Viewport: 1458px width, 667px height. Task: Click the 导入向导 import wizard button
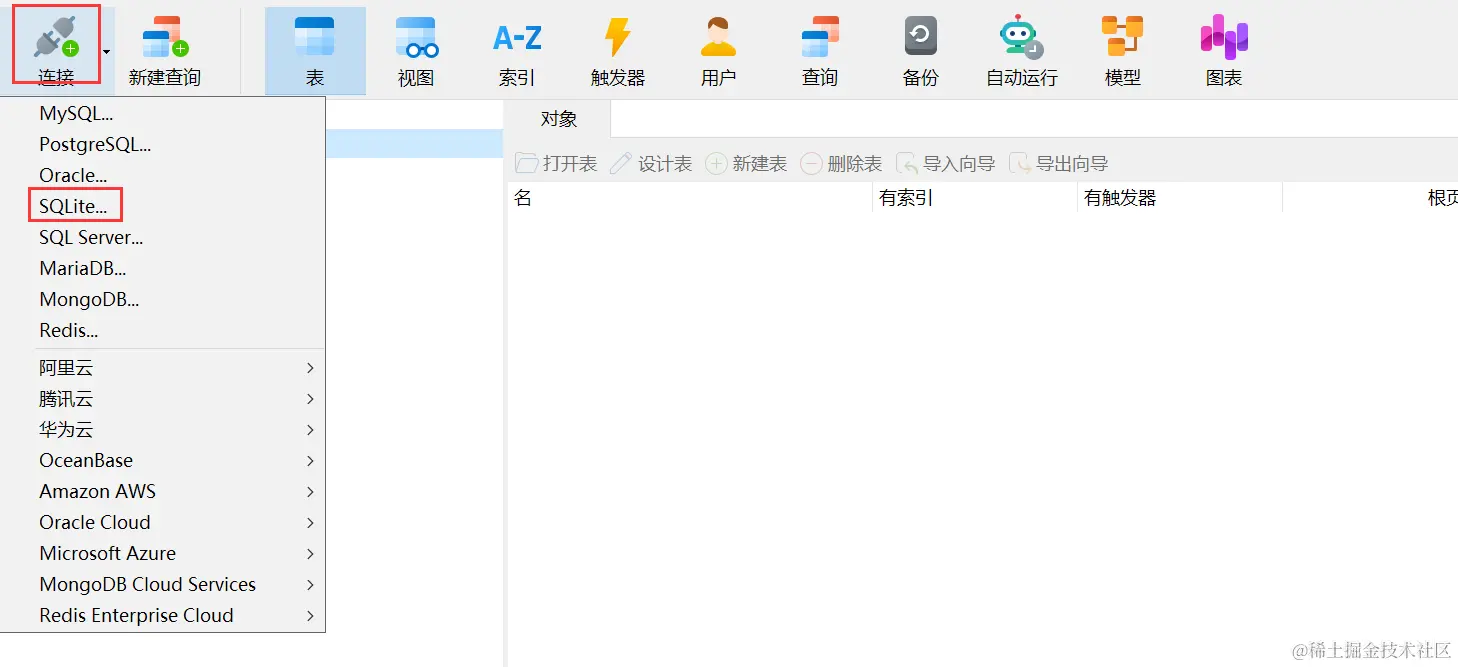pos(946,164)
